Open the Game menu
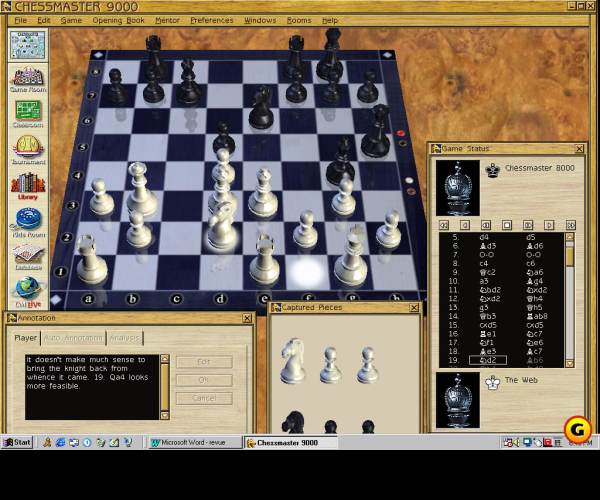This screenshot has height=500, width=600. coord(71,20)
